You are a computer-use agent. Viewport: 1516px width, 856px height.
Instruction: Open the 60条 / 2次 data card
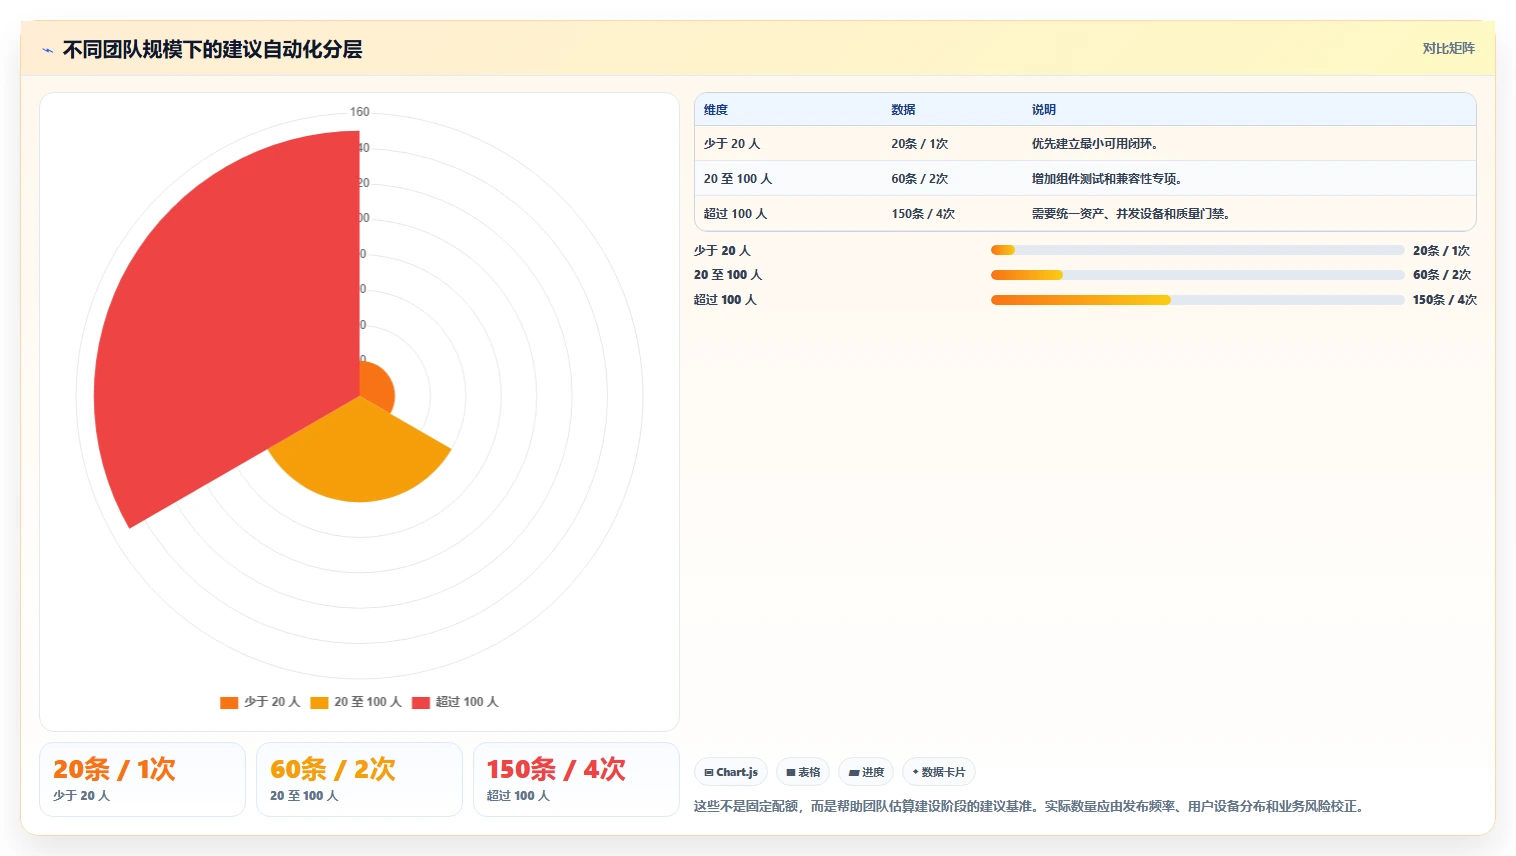359,779
